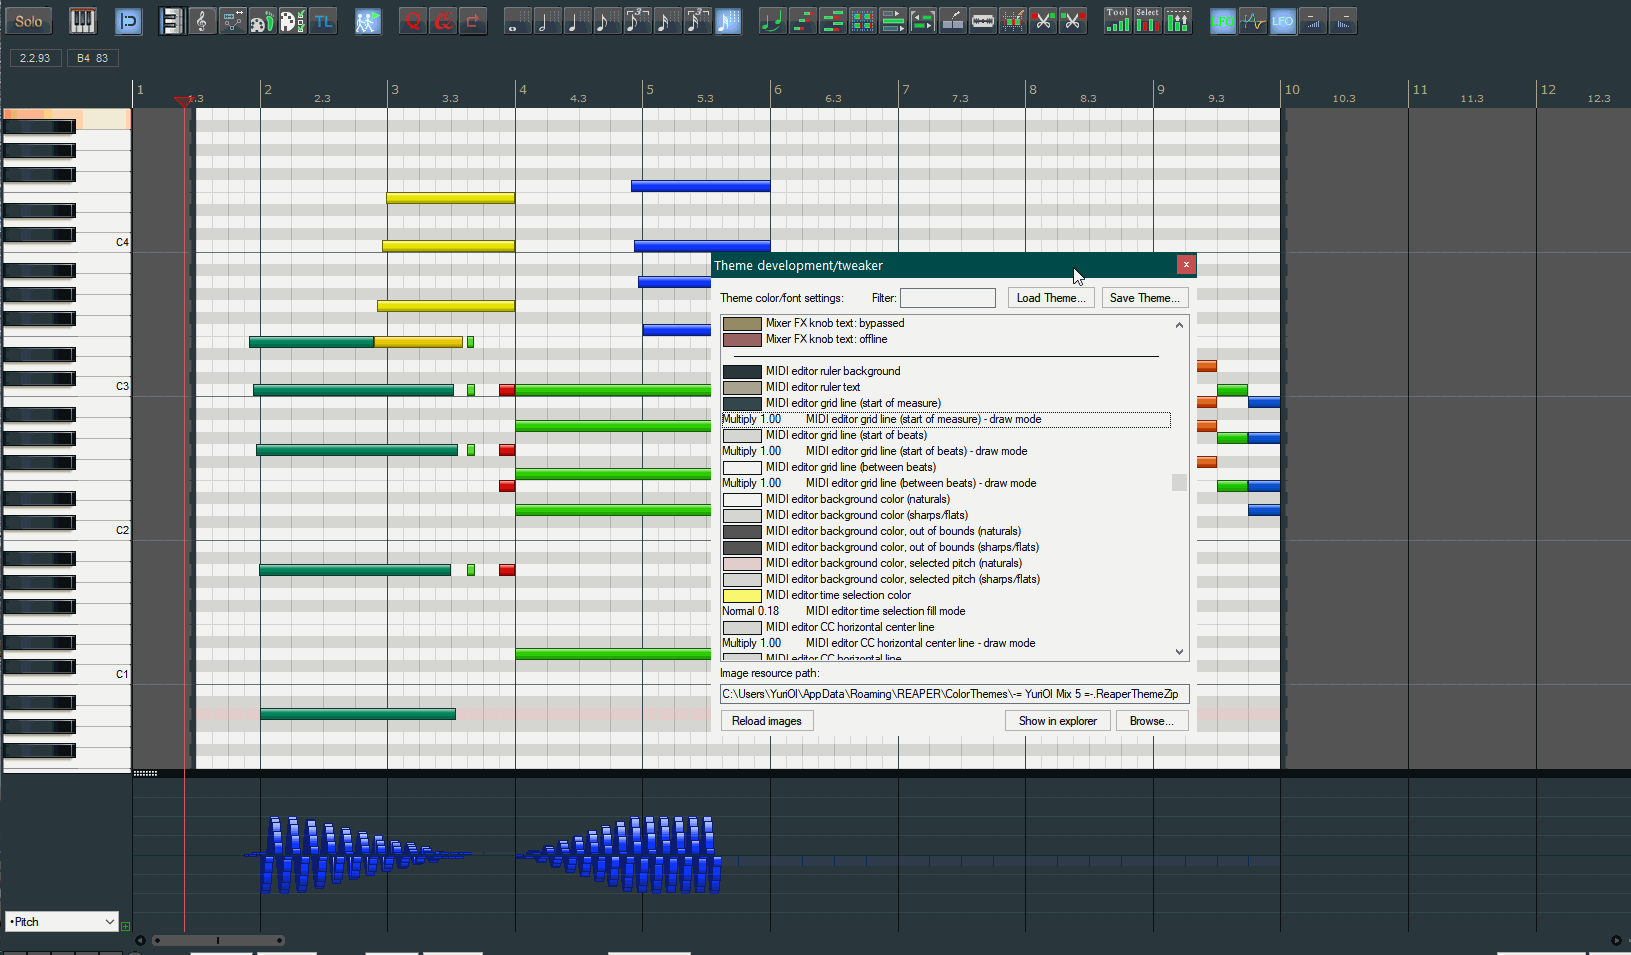
Task: Click the red Q quantize icon
Action: (413, 21)
